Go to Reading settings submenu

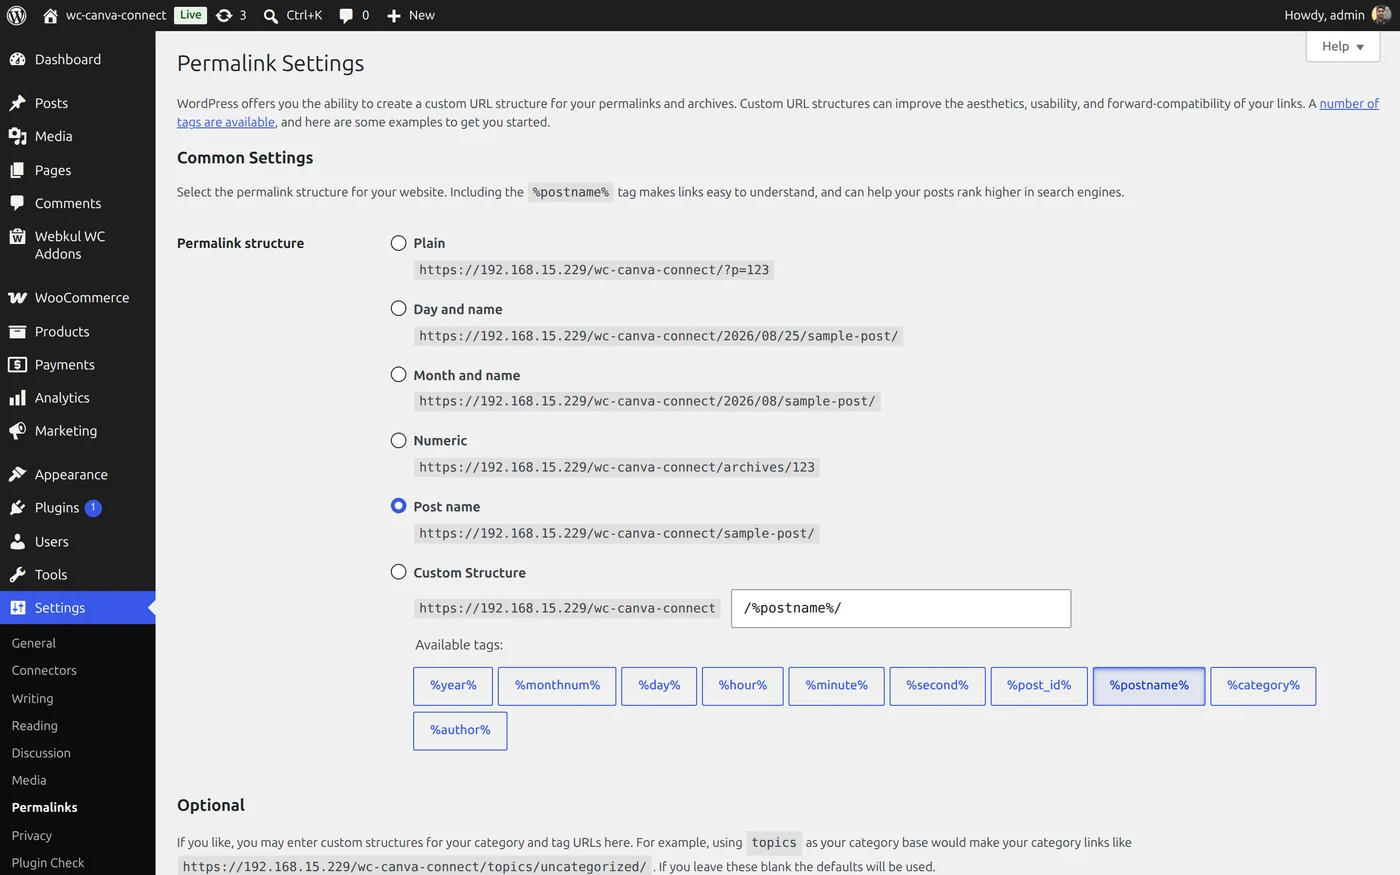pyautogui.click(x=34, y=725)
